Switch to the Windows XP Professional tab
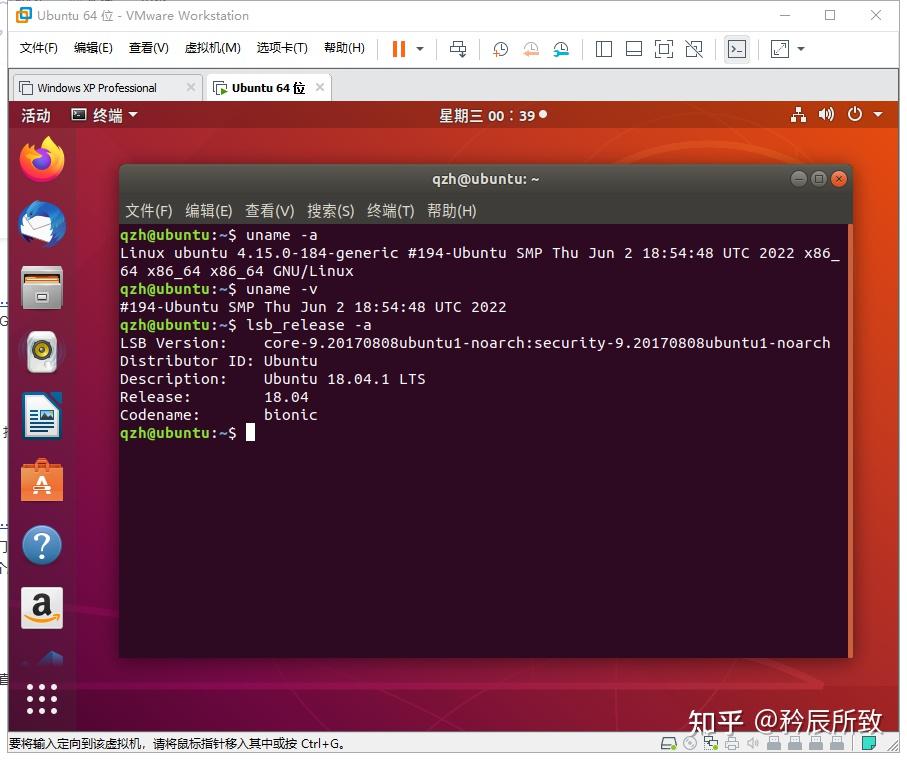This screenshot has width=907, height=760. point(95,87)
